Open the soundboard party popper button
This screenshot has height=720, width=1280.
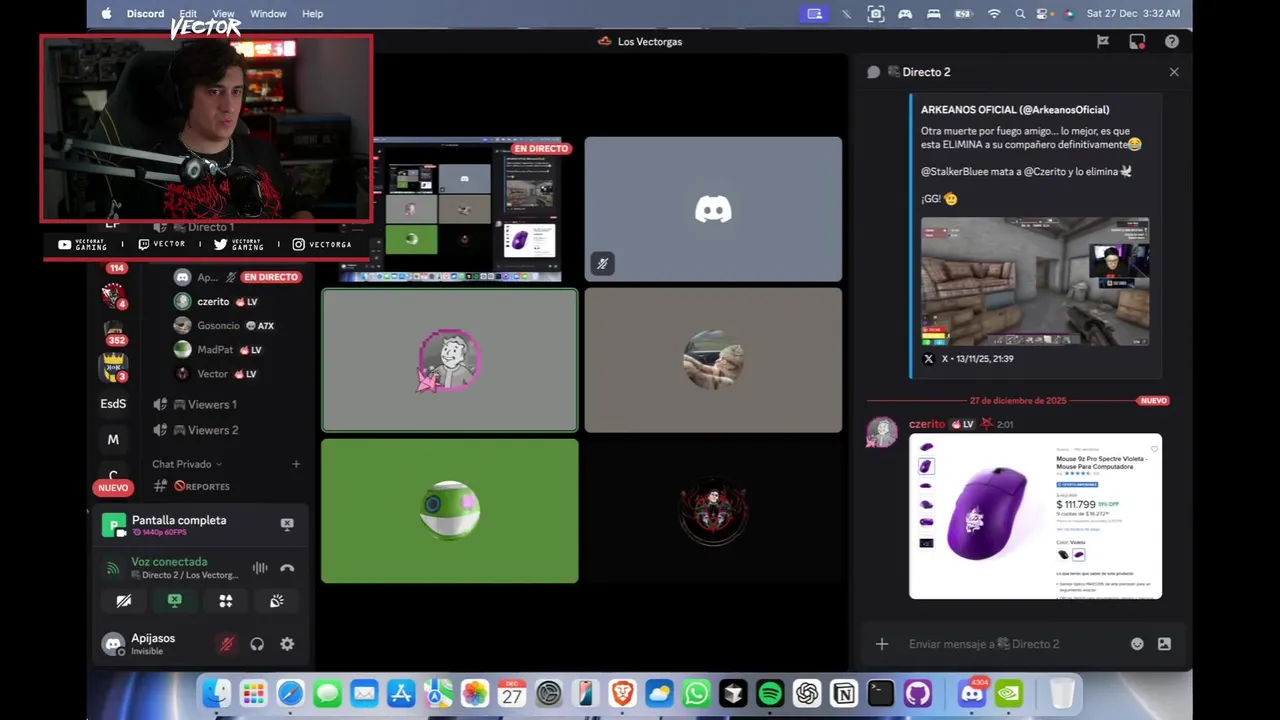click(x=277, y=601)
